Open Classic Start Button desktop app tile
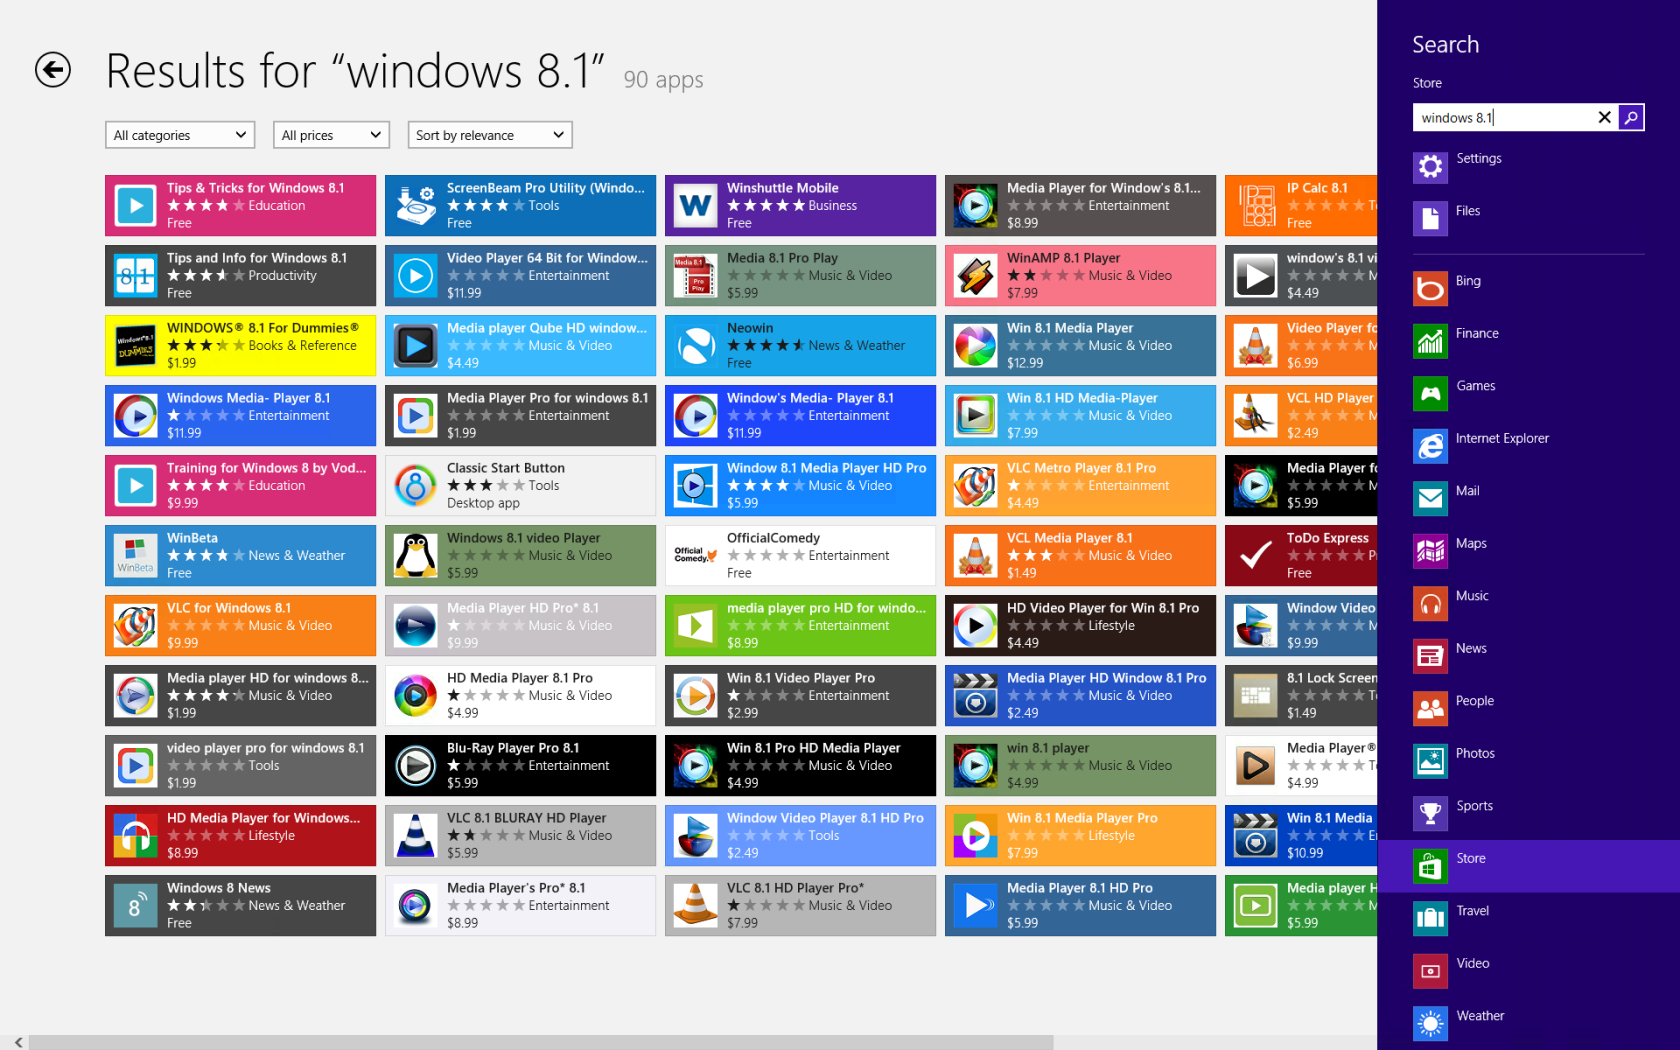Image resolution: width=1680 pixels, height=1050 pixels. point(520,485)
